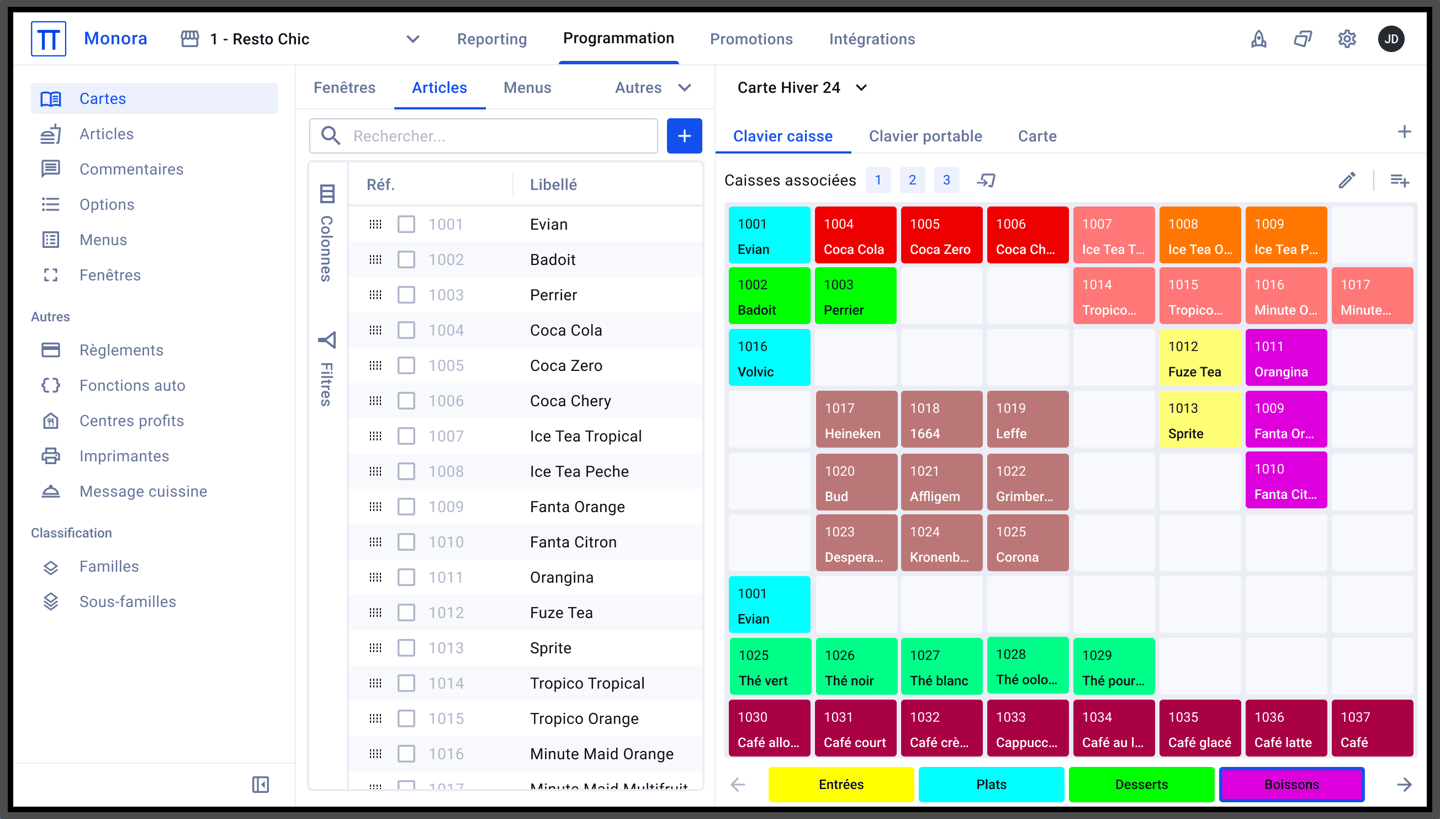
Task: Click the edit pencil icon for keyboard
Action: [1347, 181]
